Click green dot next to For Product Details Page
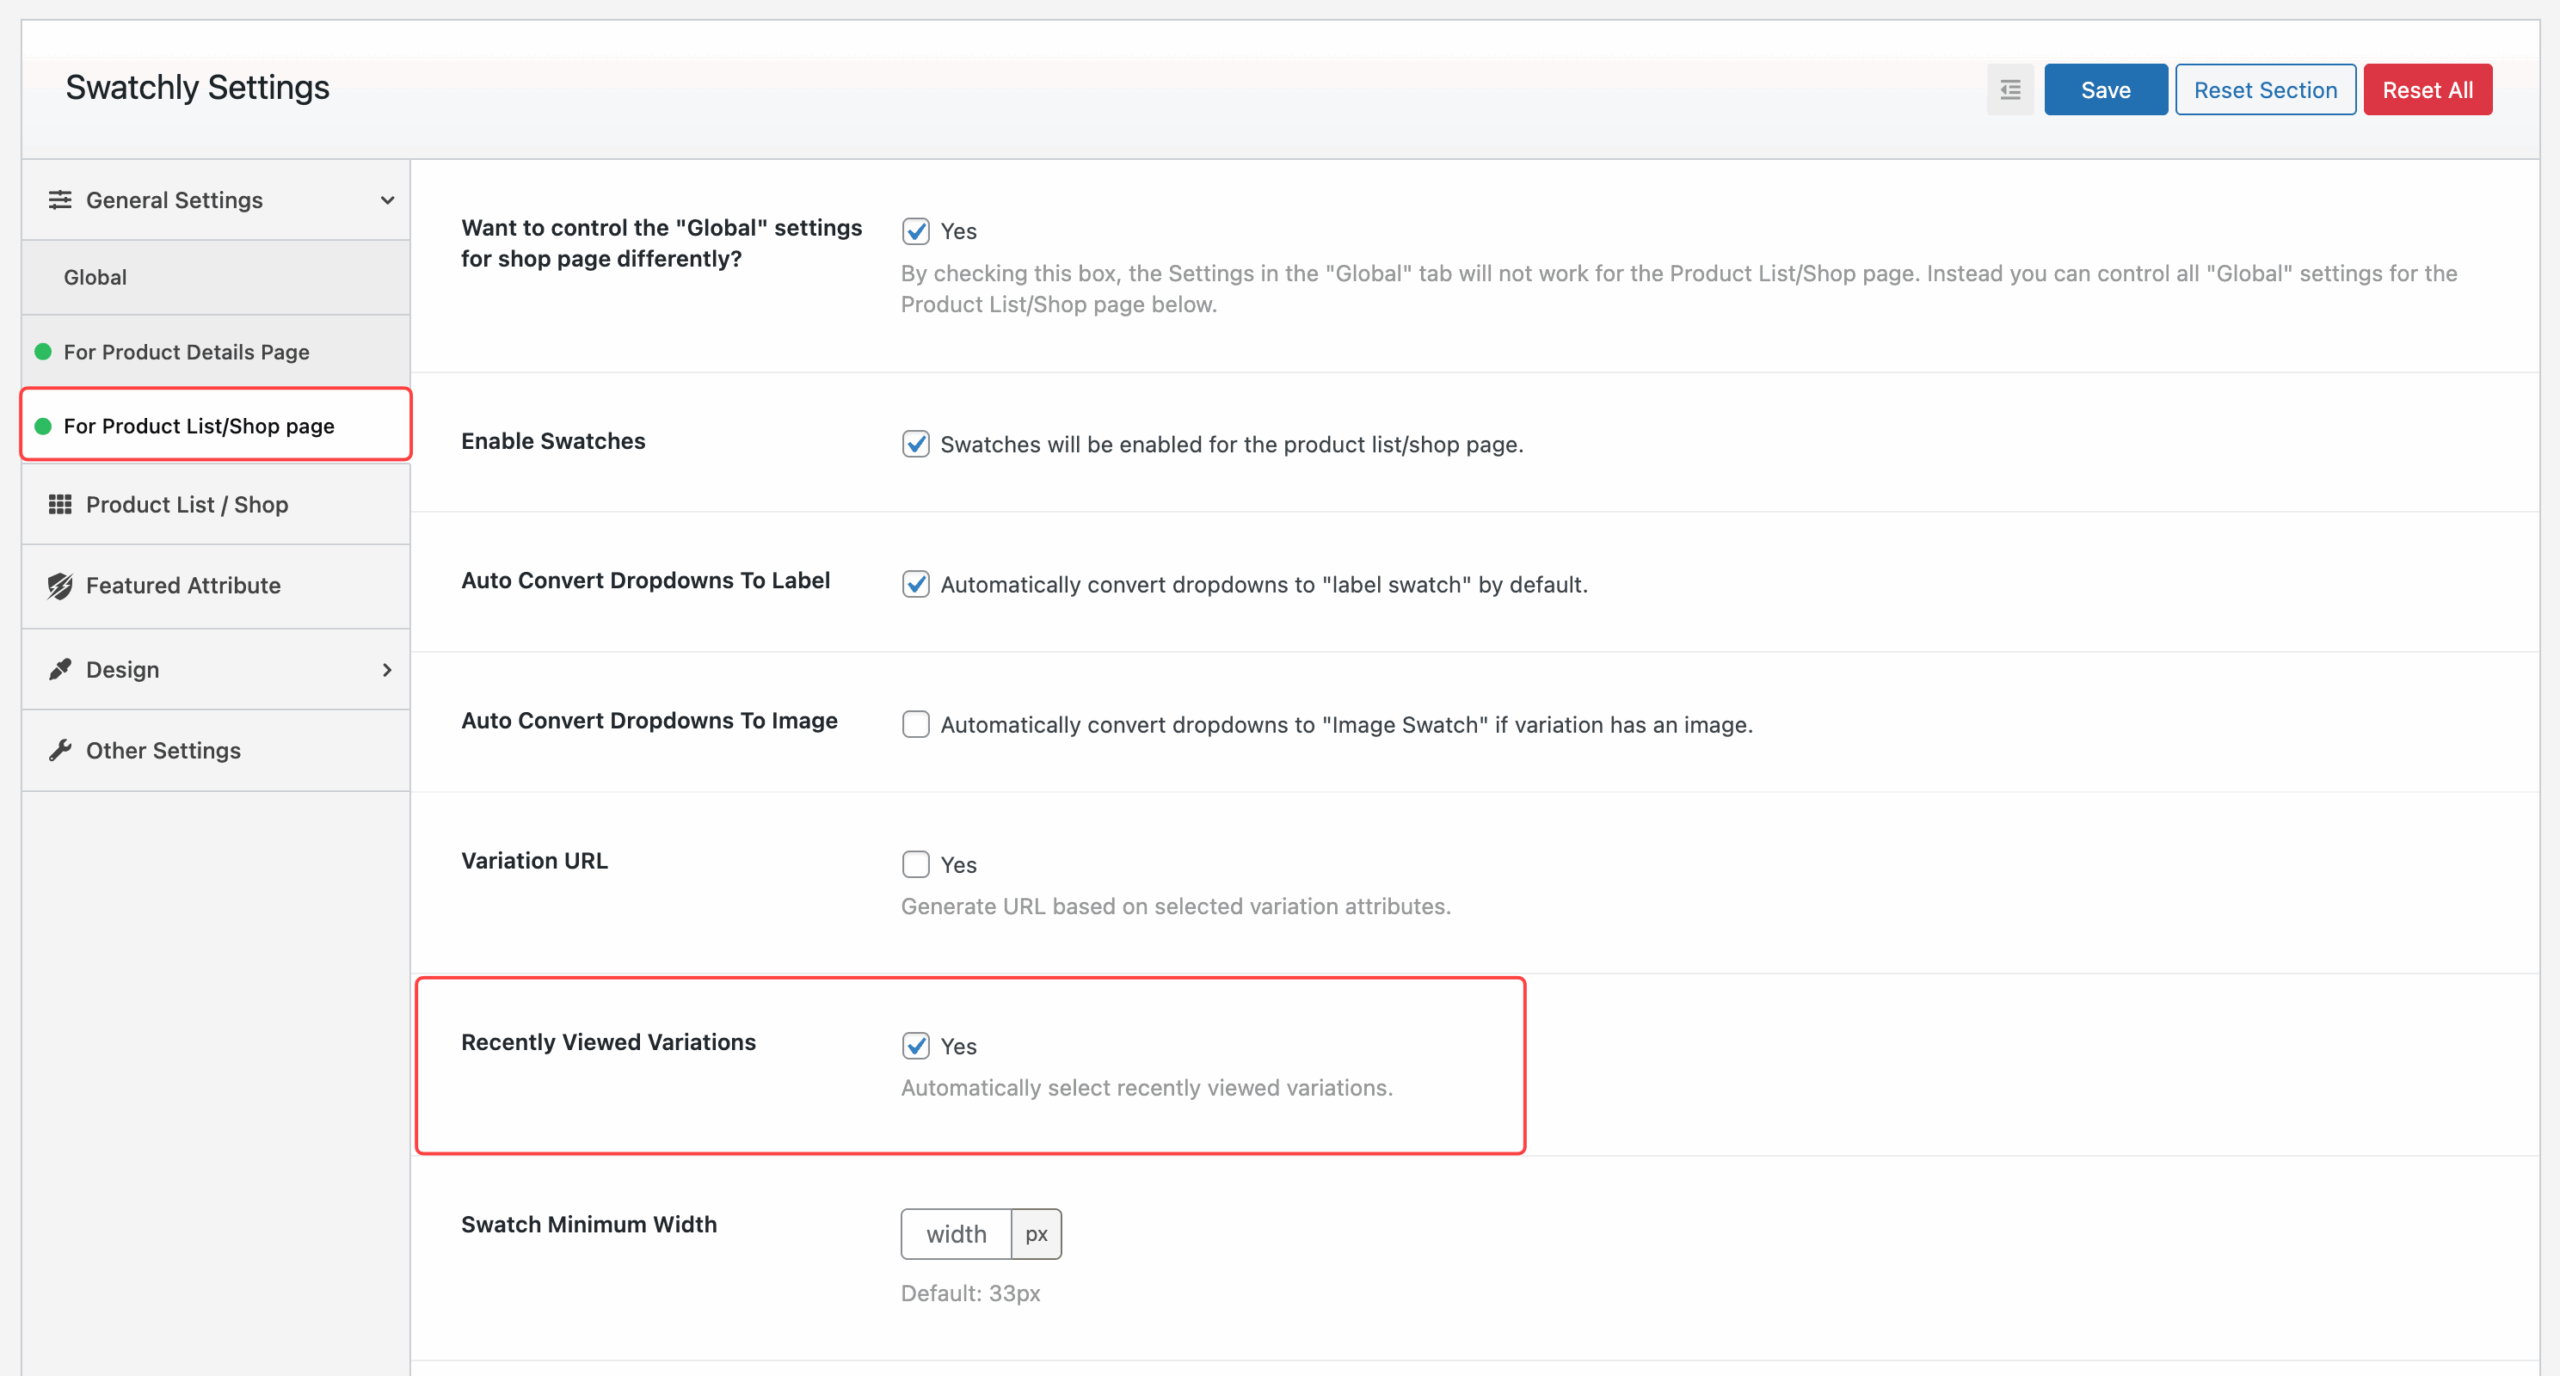This screenshot has width=2560, height=1376. pos(43,352)
